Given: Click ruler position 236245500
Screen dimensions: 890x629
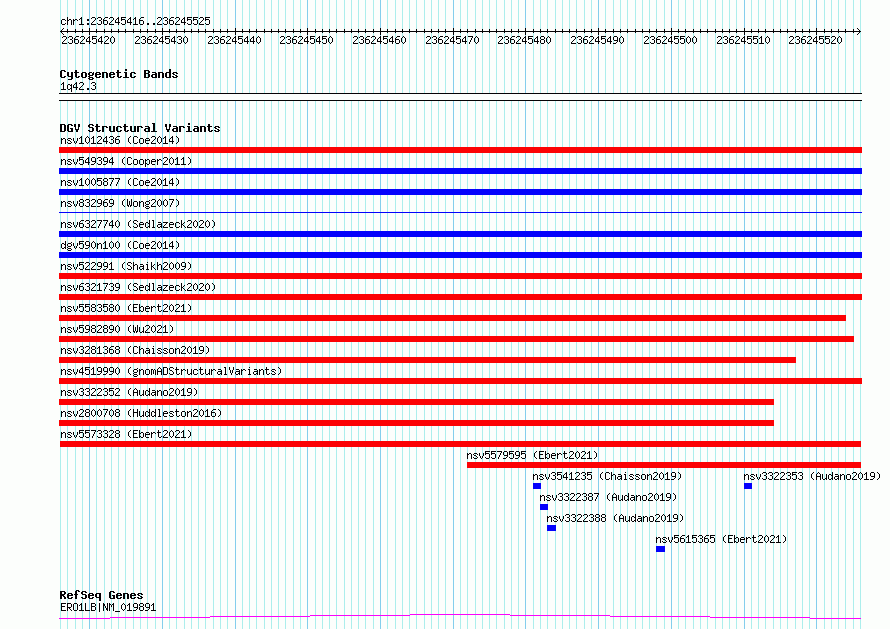Looking at the screenshot, I should (670, 40).
